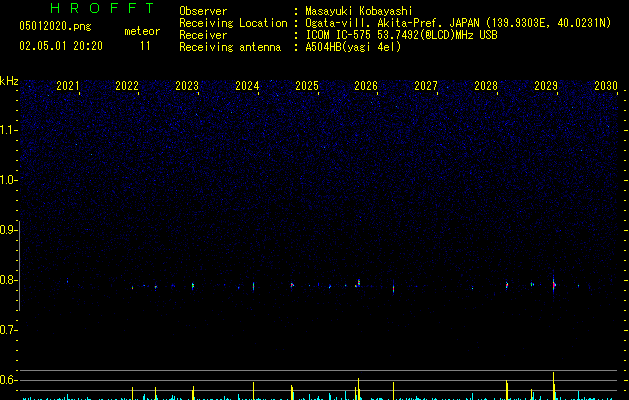Click the 2030 time axis marker
Viewport: 629px width, 400px height.
(x=606, y=86)
